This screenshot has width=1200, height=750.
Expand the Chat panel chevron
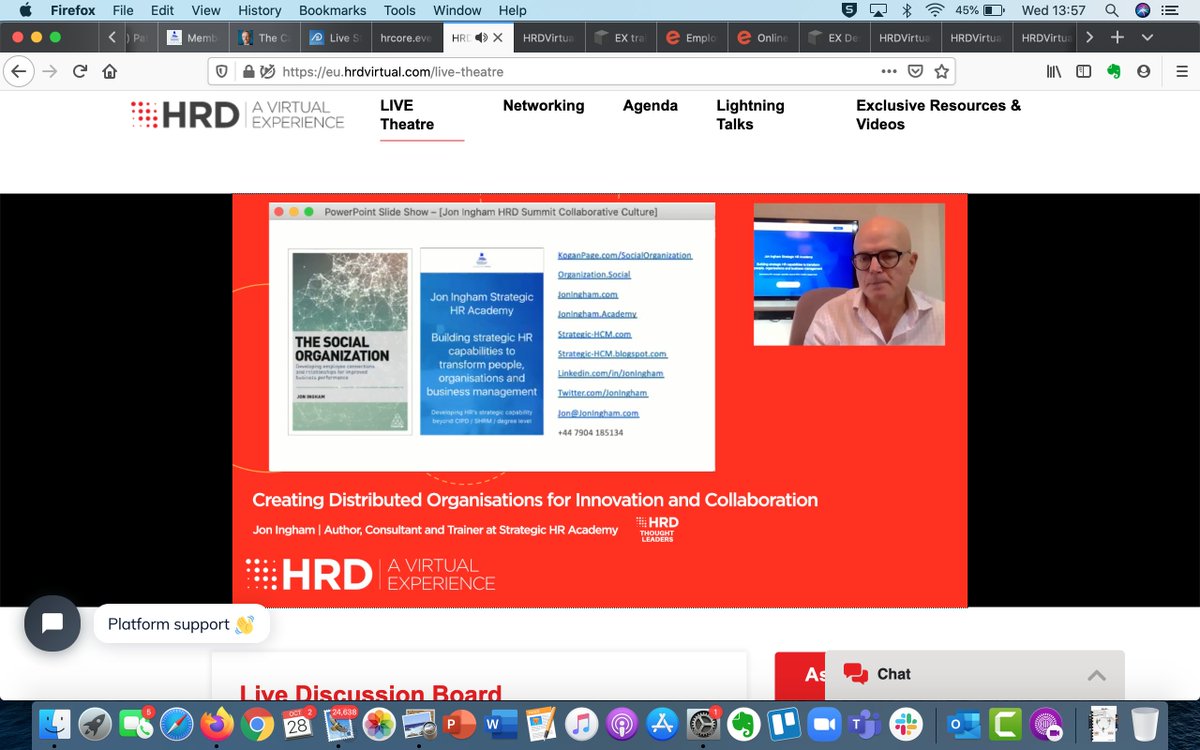click(1097, 675)
